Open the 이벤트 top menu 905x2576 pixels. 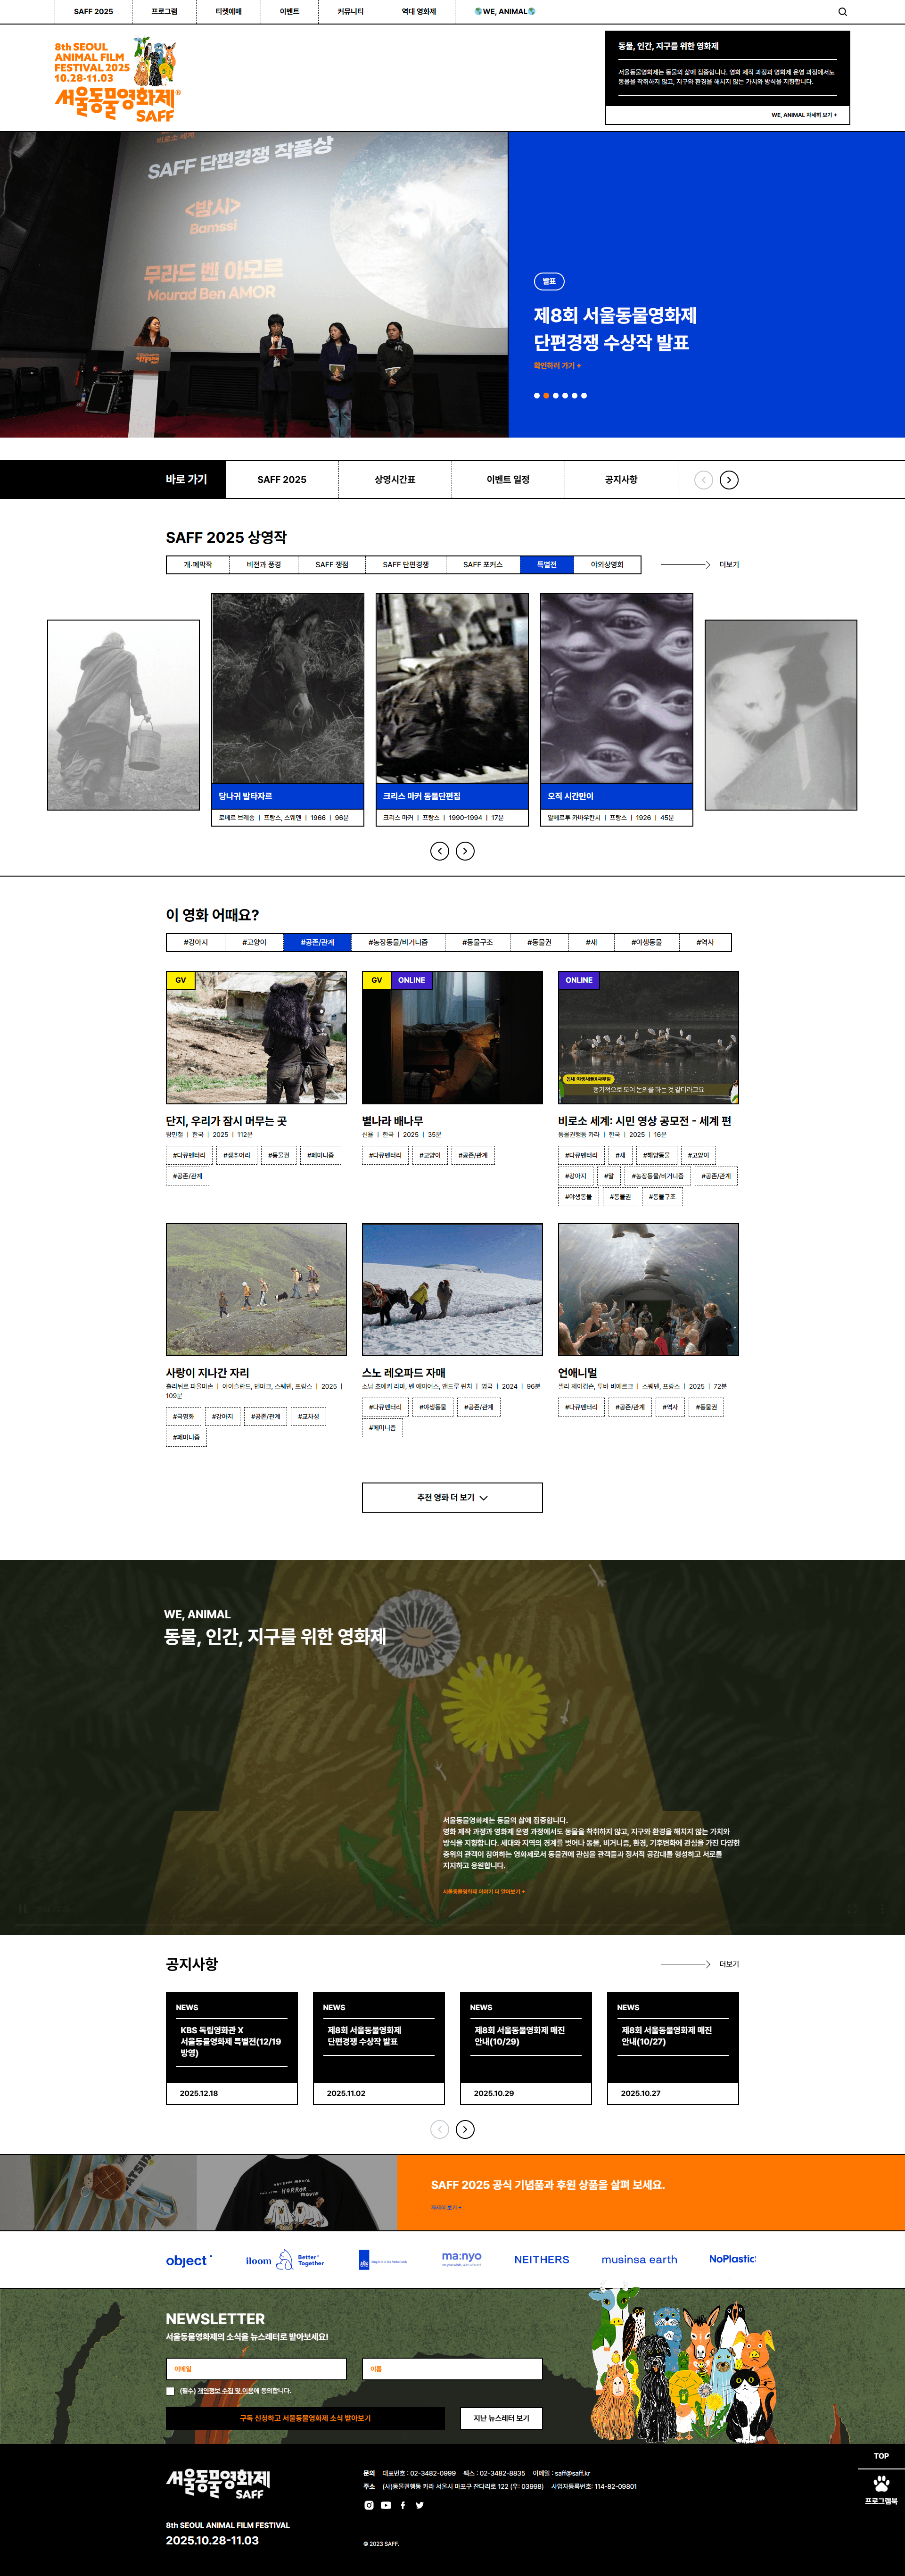click(289, 12)
